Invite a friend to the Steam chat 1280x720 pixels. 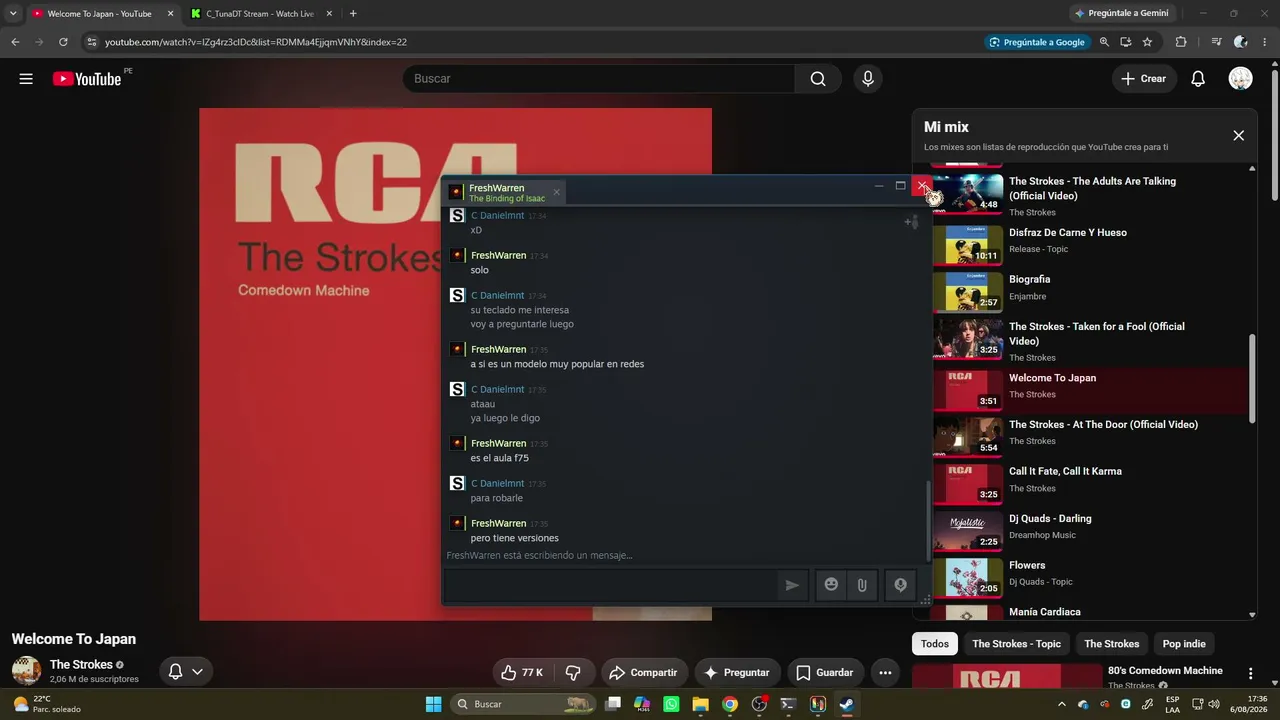tap(911, 222)
